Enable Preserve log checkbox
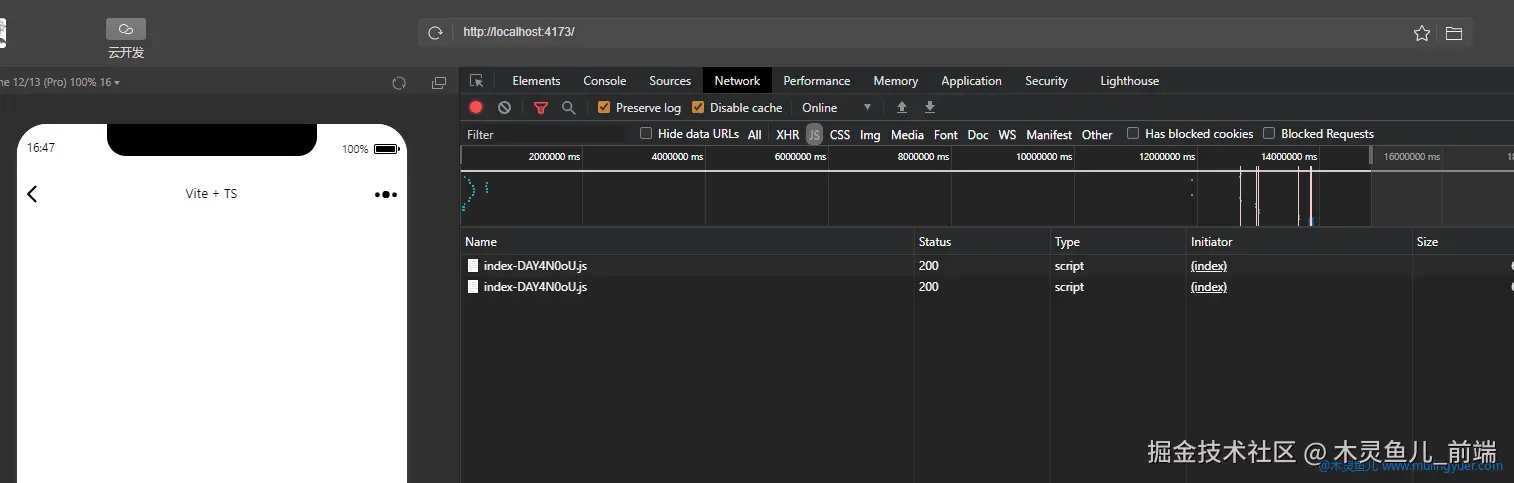Image resolution: width=1514 pixels, height=483 pixels. tap(604, 107)
